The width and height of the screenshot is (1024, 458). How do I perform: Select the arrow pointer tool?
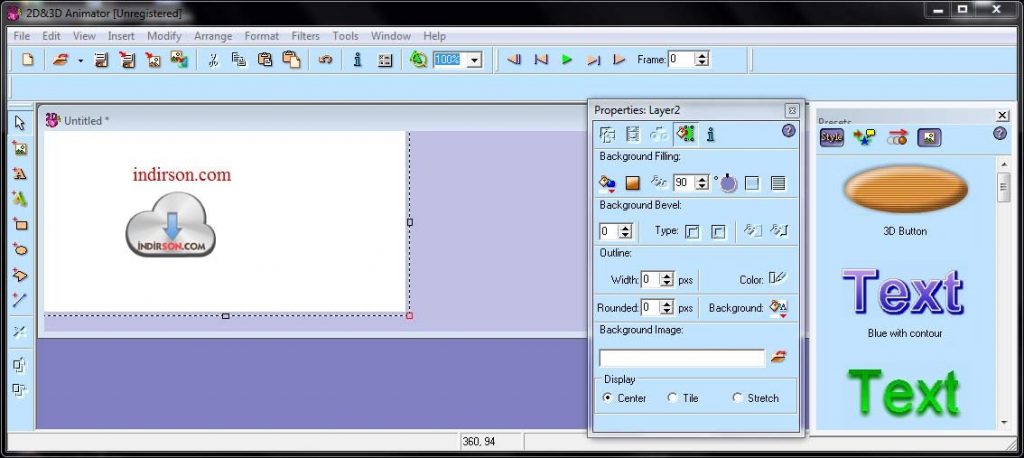pyautogui.click(x=20, y=123)
